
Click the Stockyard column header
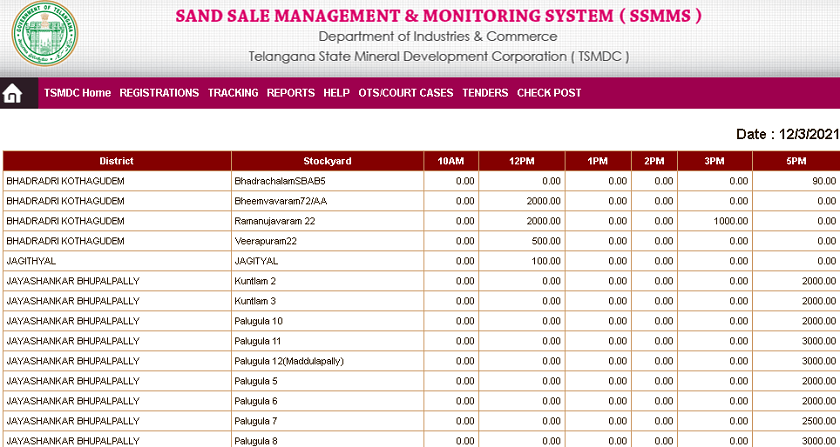[327, 161]
